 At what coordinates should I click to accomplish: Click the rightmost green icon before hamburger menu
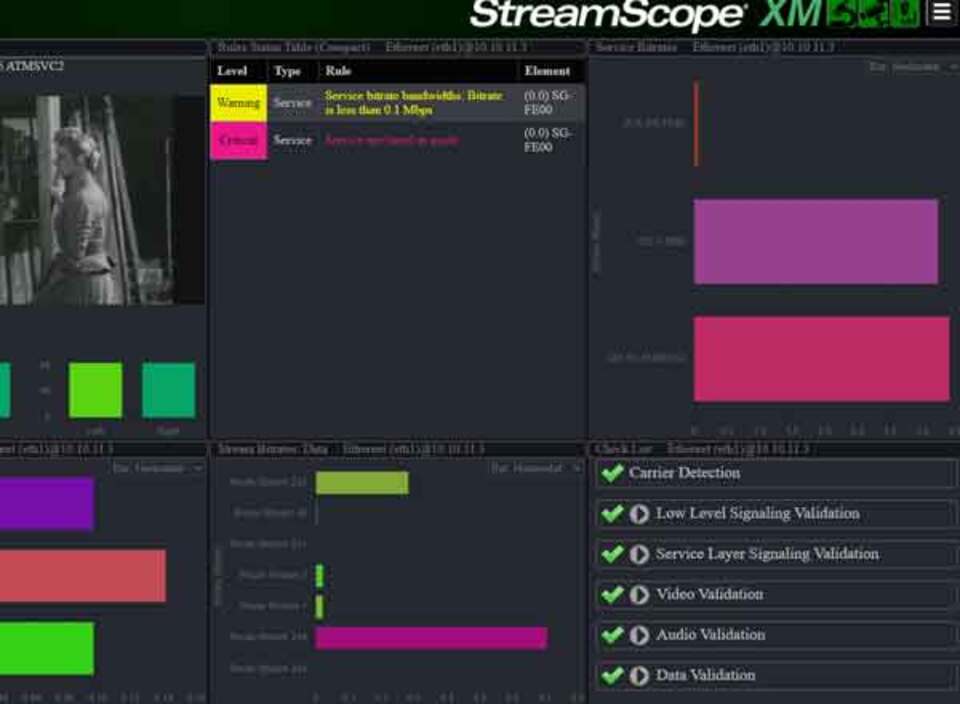point(905,13)
